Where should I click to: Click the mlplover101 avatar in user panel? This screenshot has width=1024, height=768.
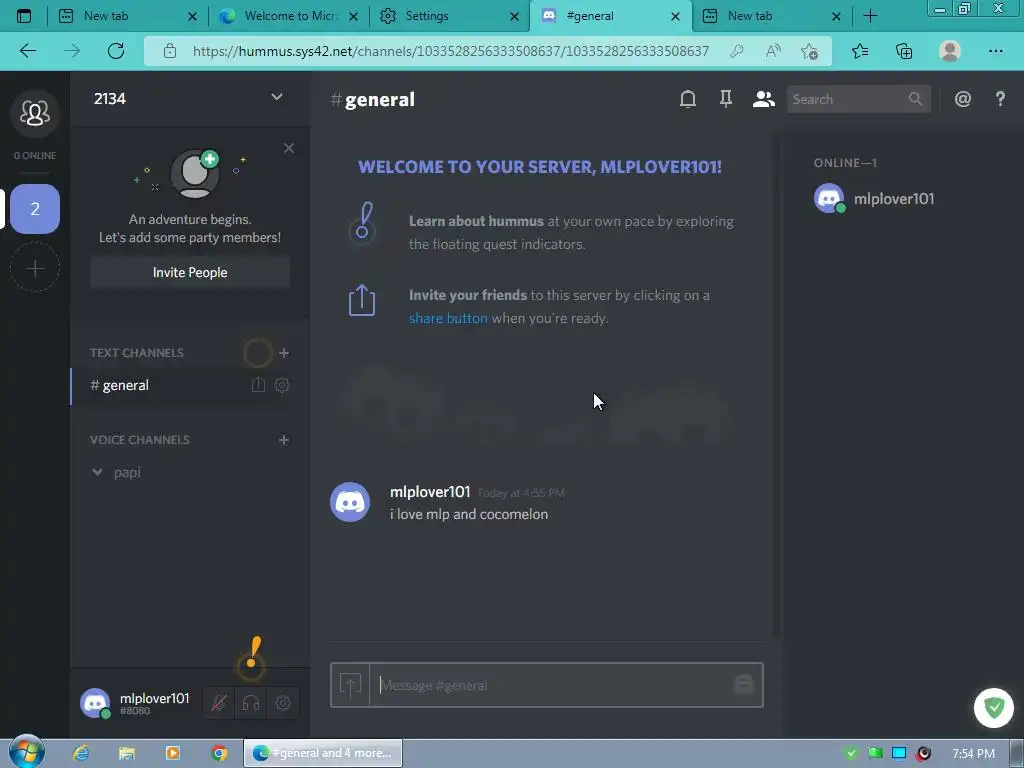pyautogui.click(x=95, y=703)
